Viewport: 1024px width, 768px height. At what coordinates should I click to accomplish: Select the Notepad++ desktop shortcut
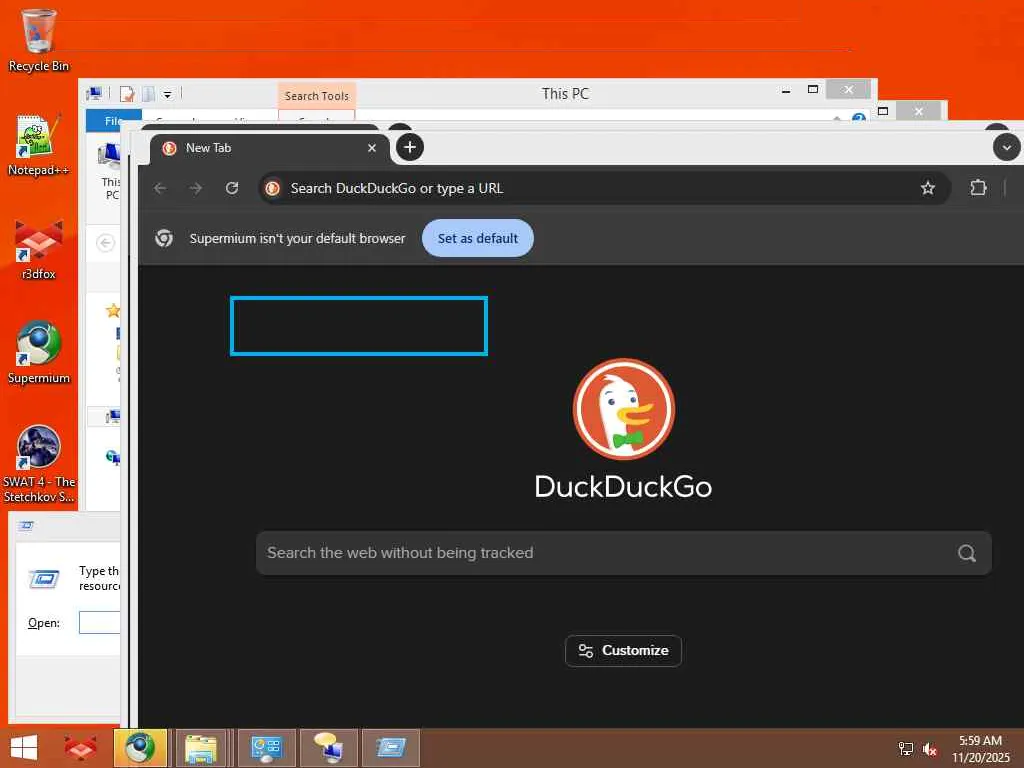click(39, 145)
